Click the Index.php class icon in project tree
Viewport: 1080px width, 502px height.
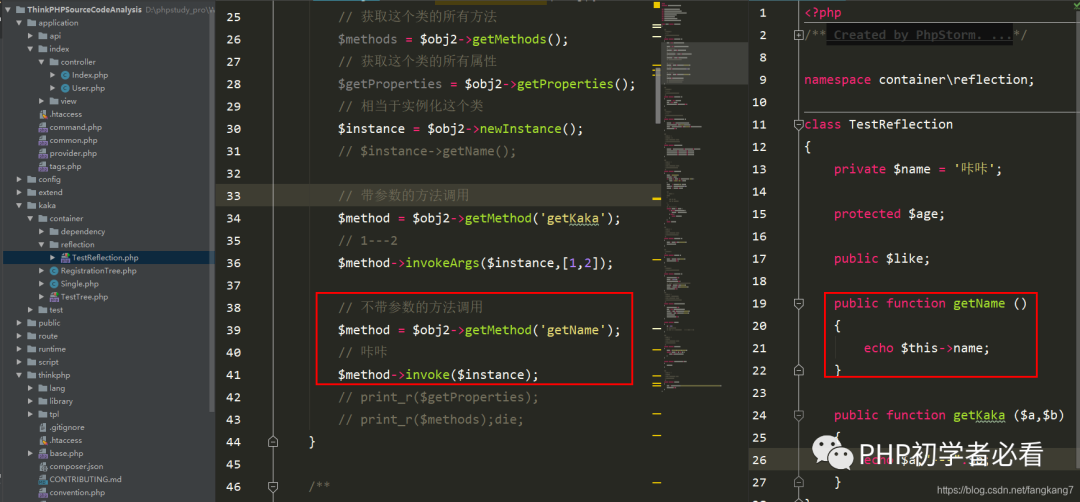pos(65,75)
